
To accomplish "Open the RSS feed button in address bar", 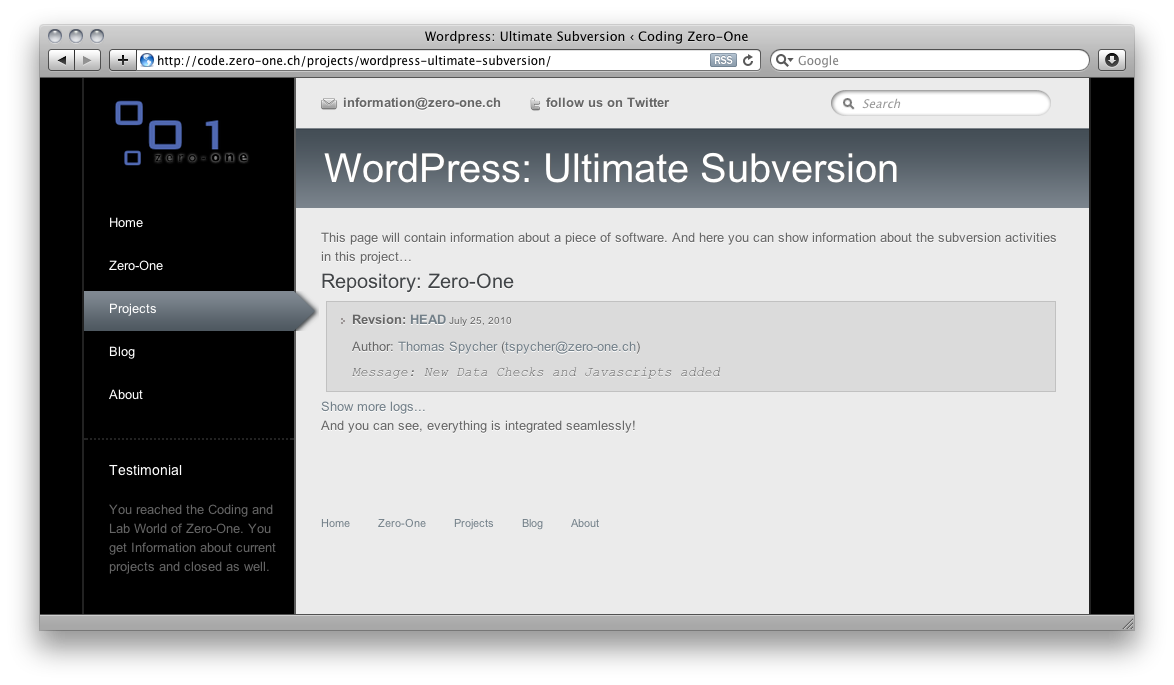I will coord(723,60).
